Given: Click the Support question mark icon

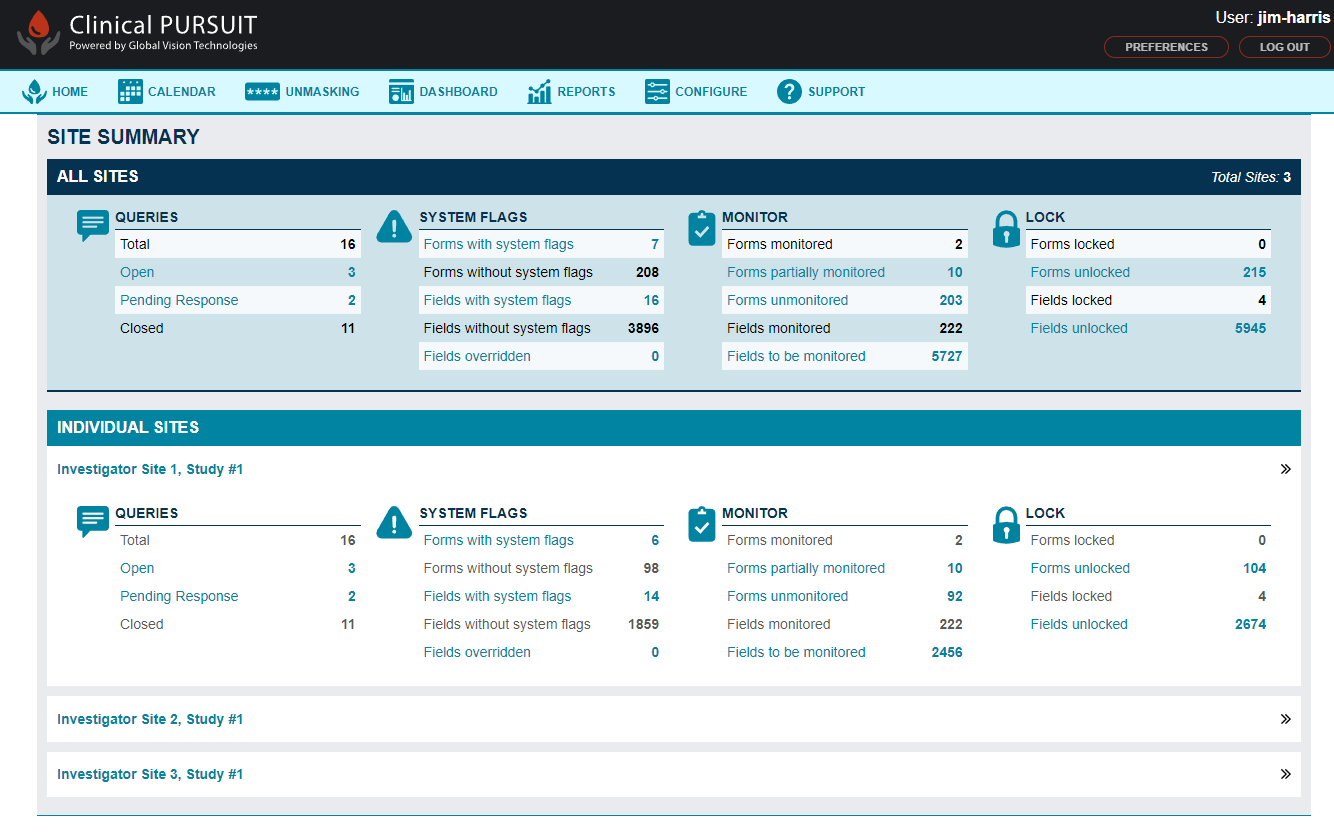Looking at the screenshot, I should (x=789, y=91).
